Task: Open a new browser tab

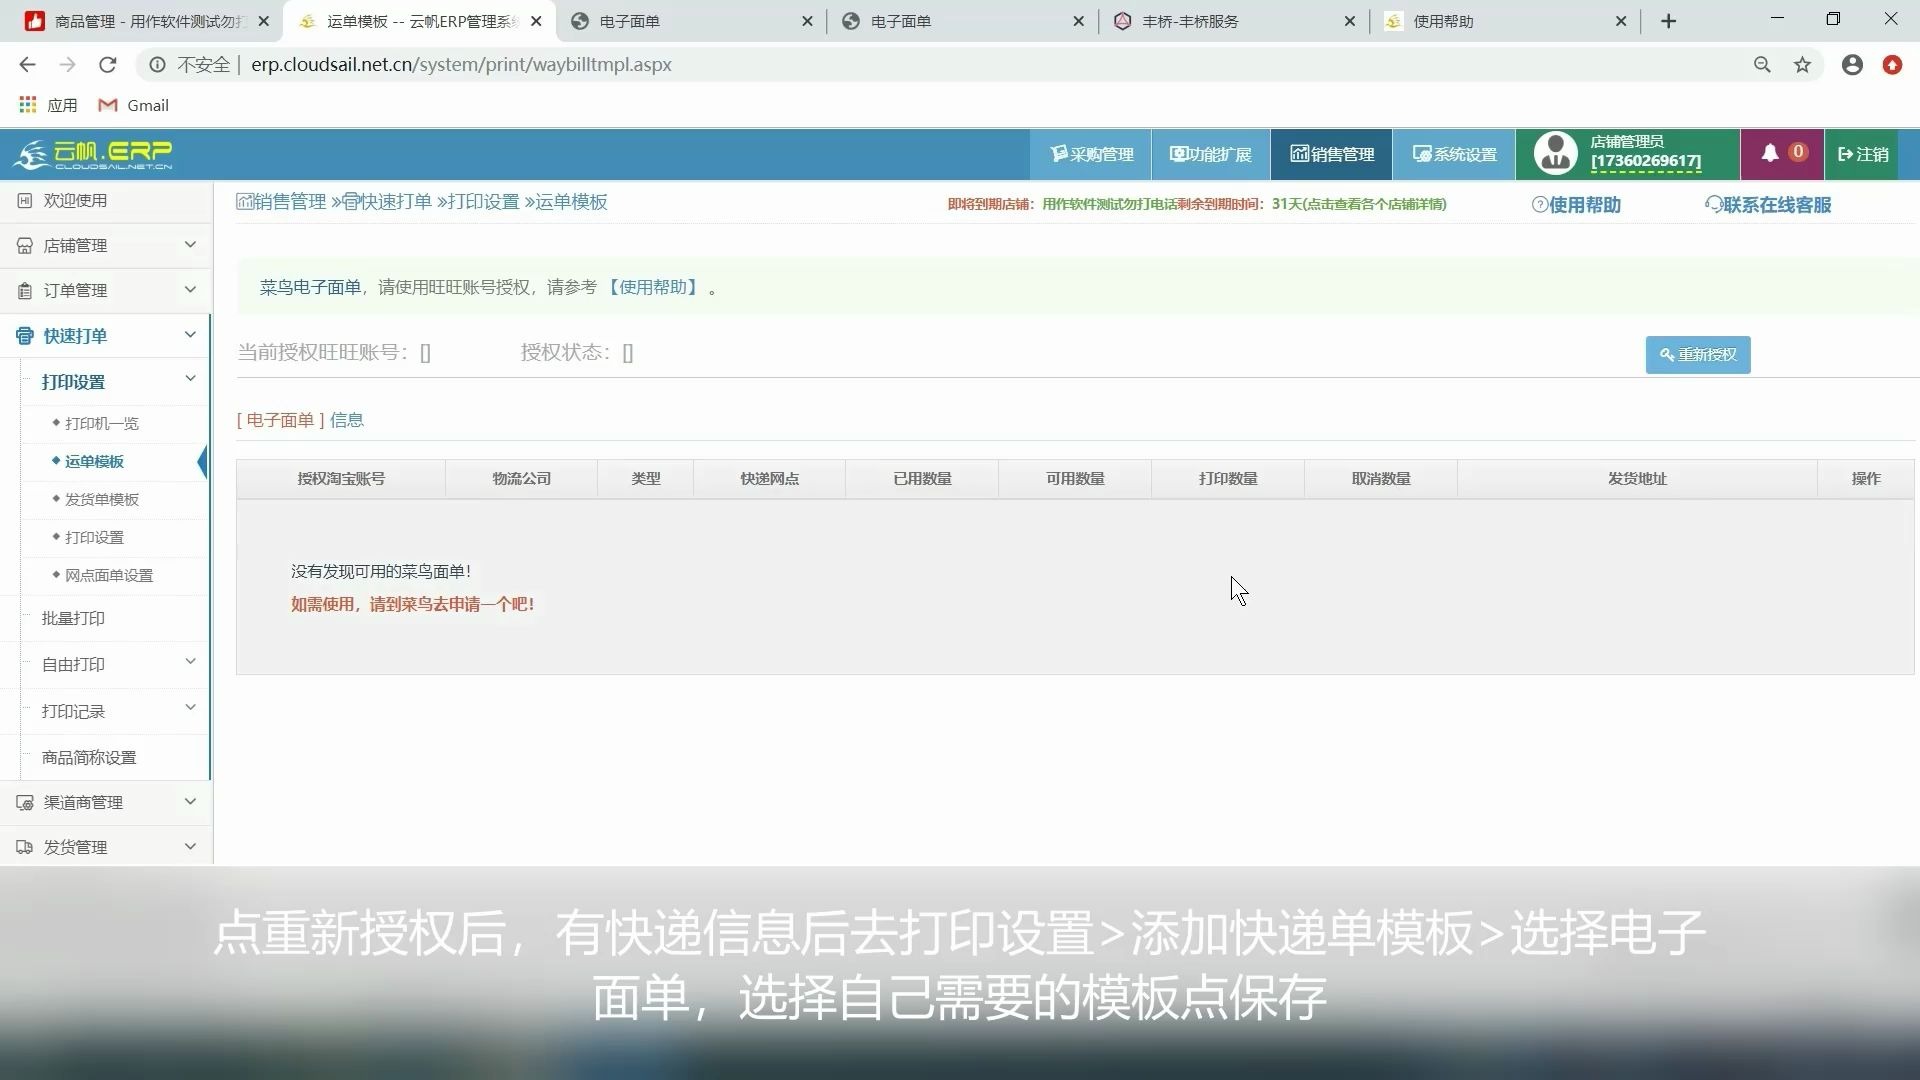Action: [x=1668, y=21]
